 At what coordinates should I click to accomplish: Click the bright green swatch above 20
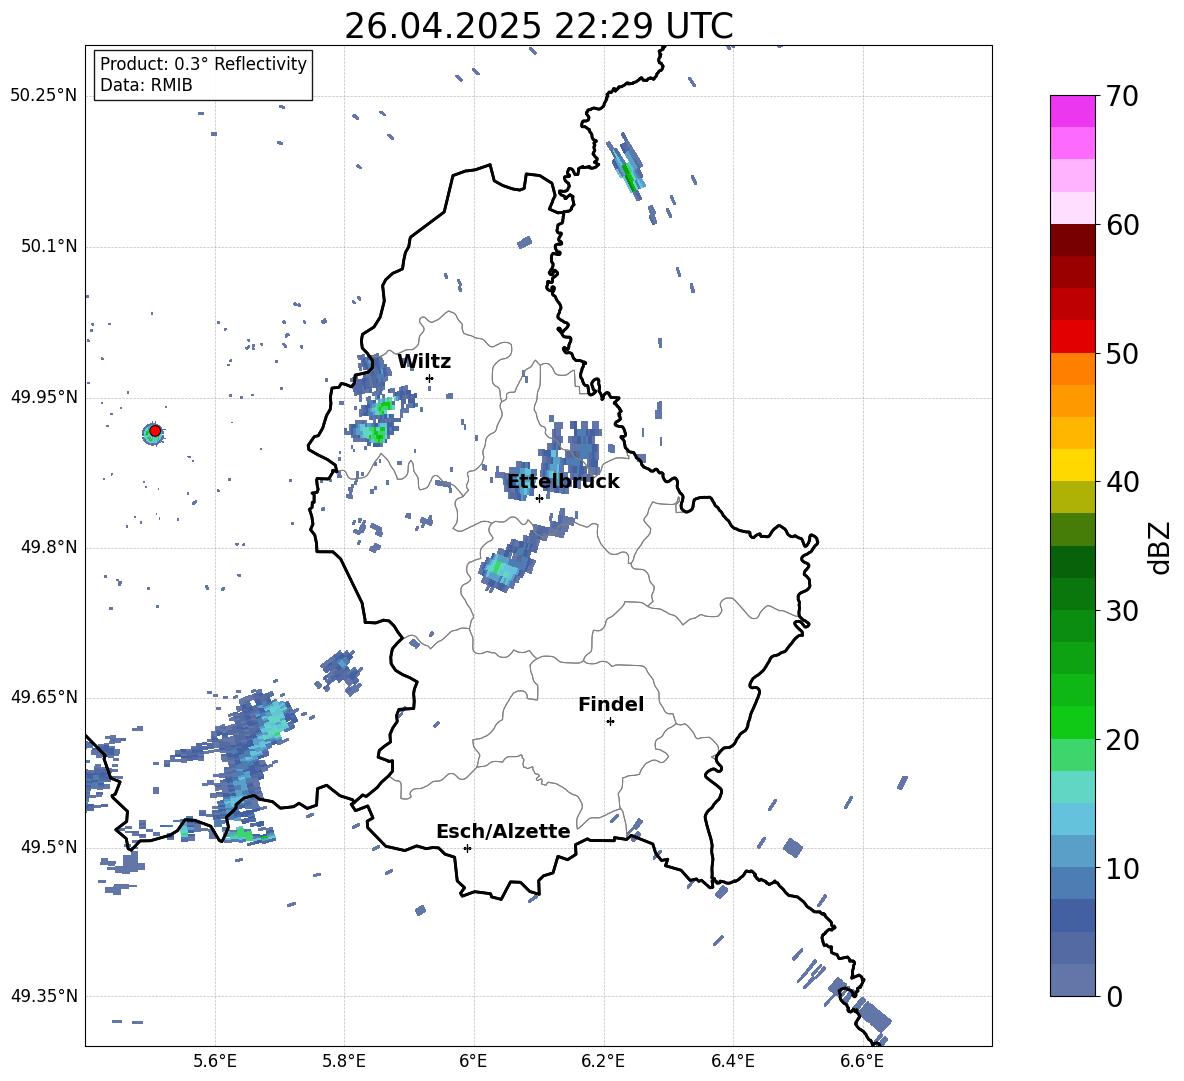point(1072,722)
